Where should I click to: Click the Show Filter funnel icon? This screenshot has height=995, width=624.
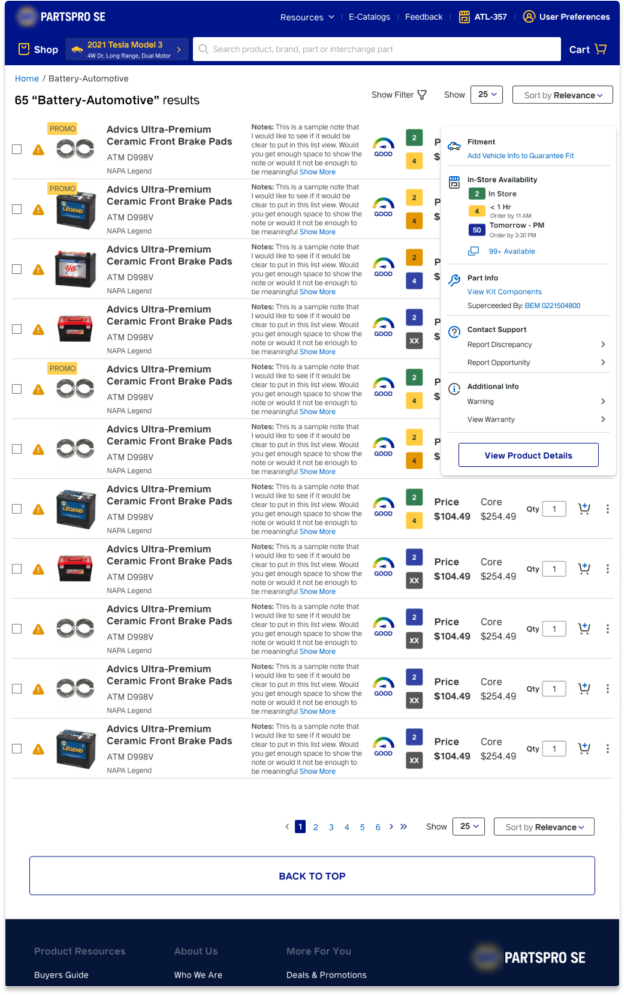(422, 95)
